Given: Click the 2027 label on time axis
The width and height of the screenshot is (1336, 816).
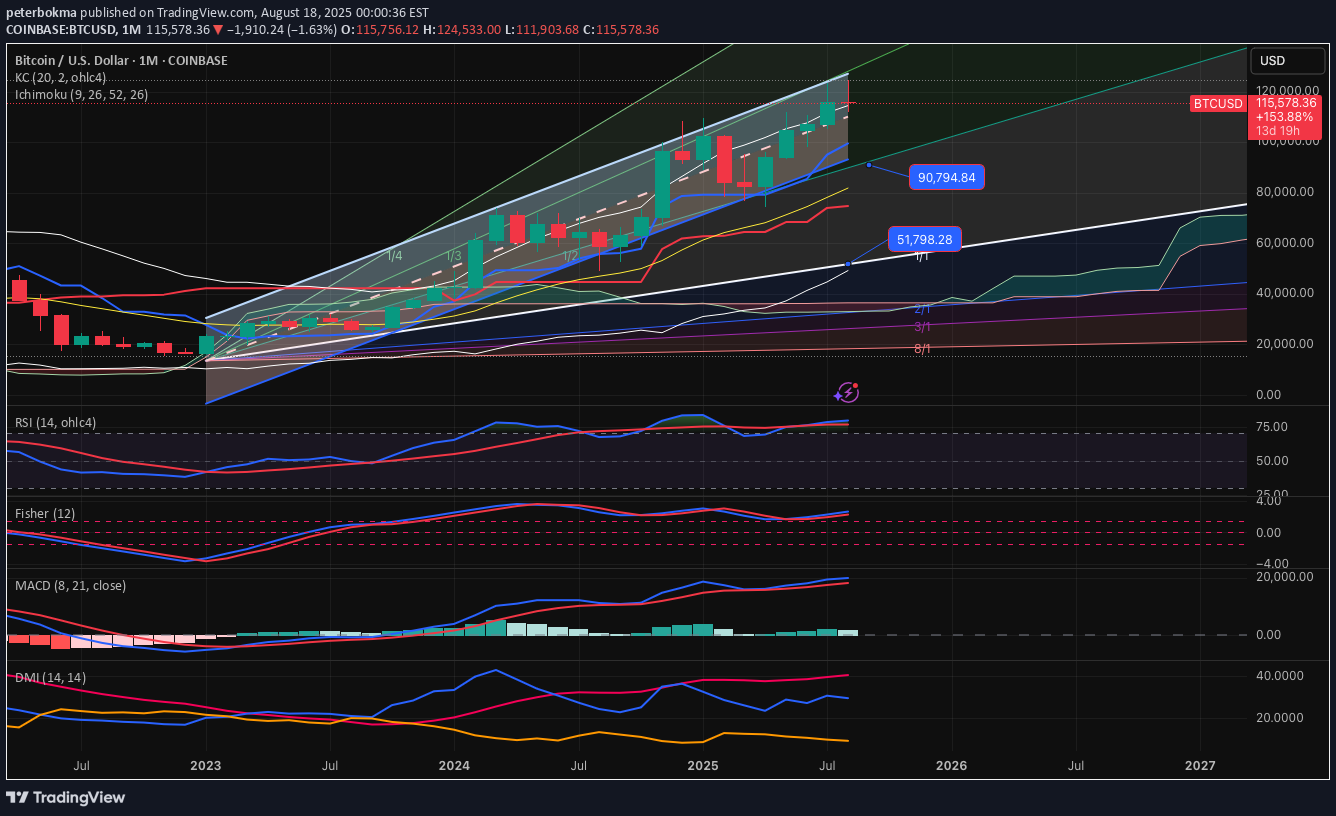Looking at the screenshot, I should (1200, 766).
